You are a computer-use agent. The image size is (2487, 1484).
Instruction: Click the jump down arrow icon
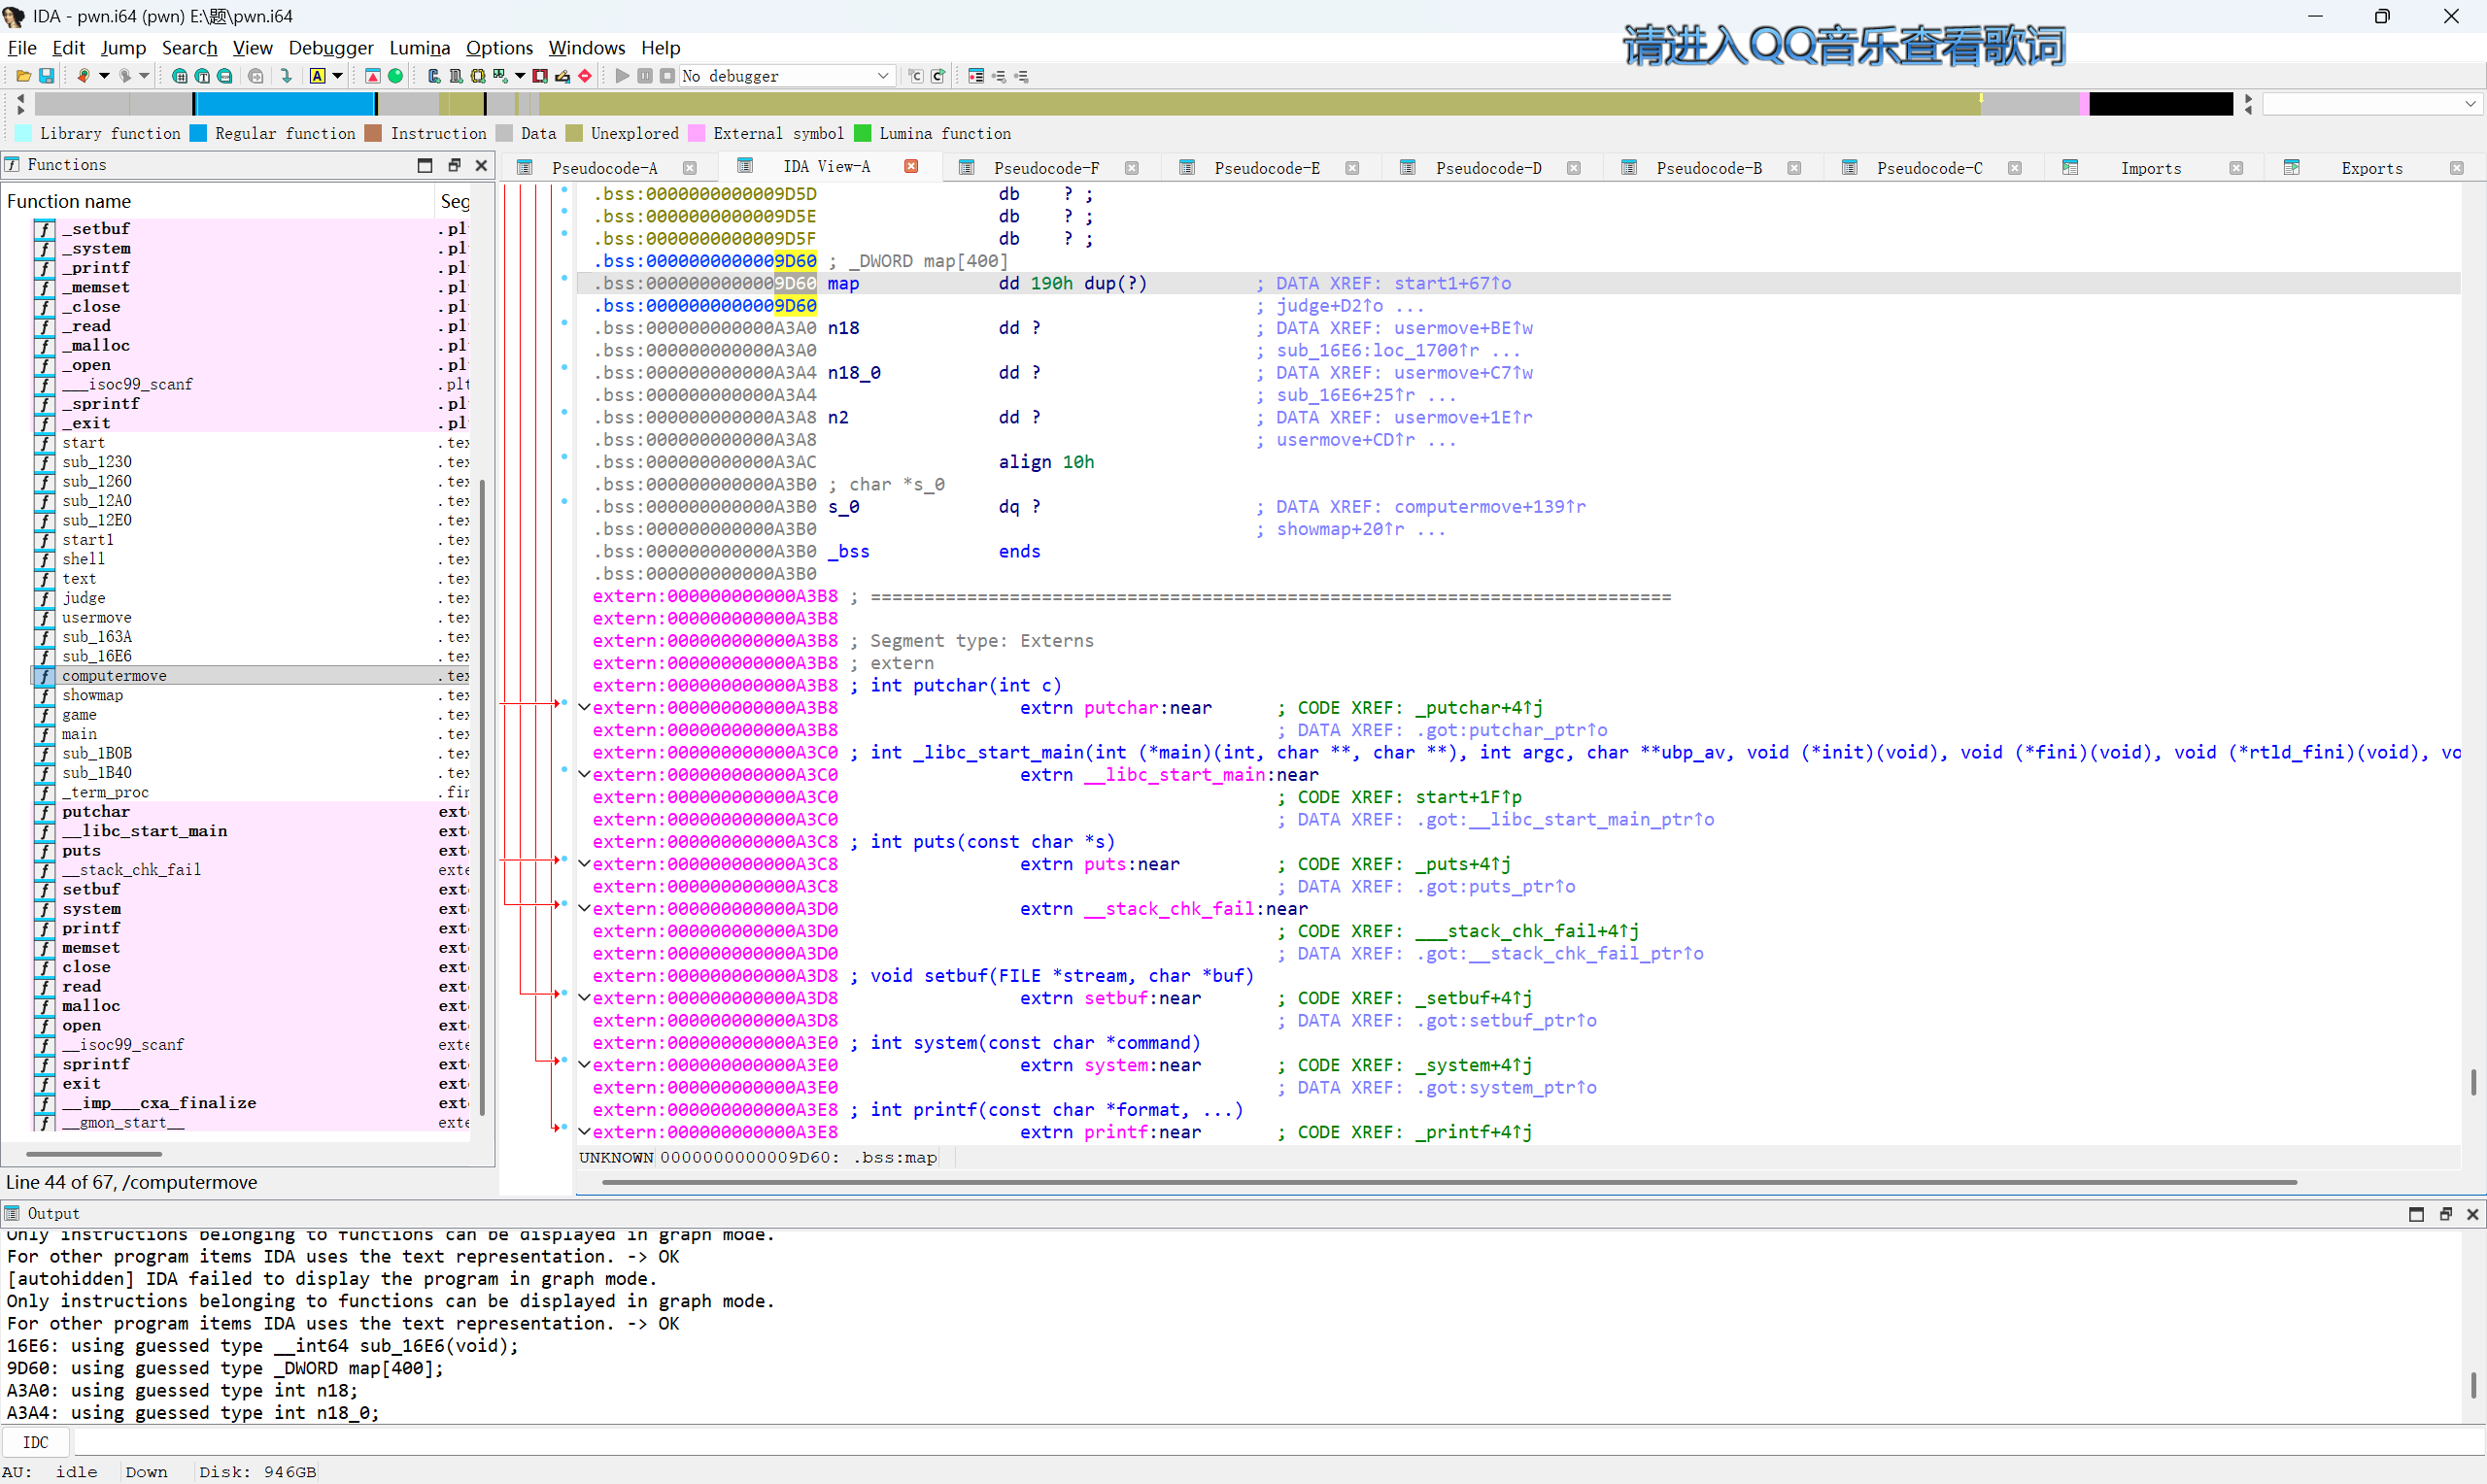click(x=287, y=76)
